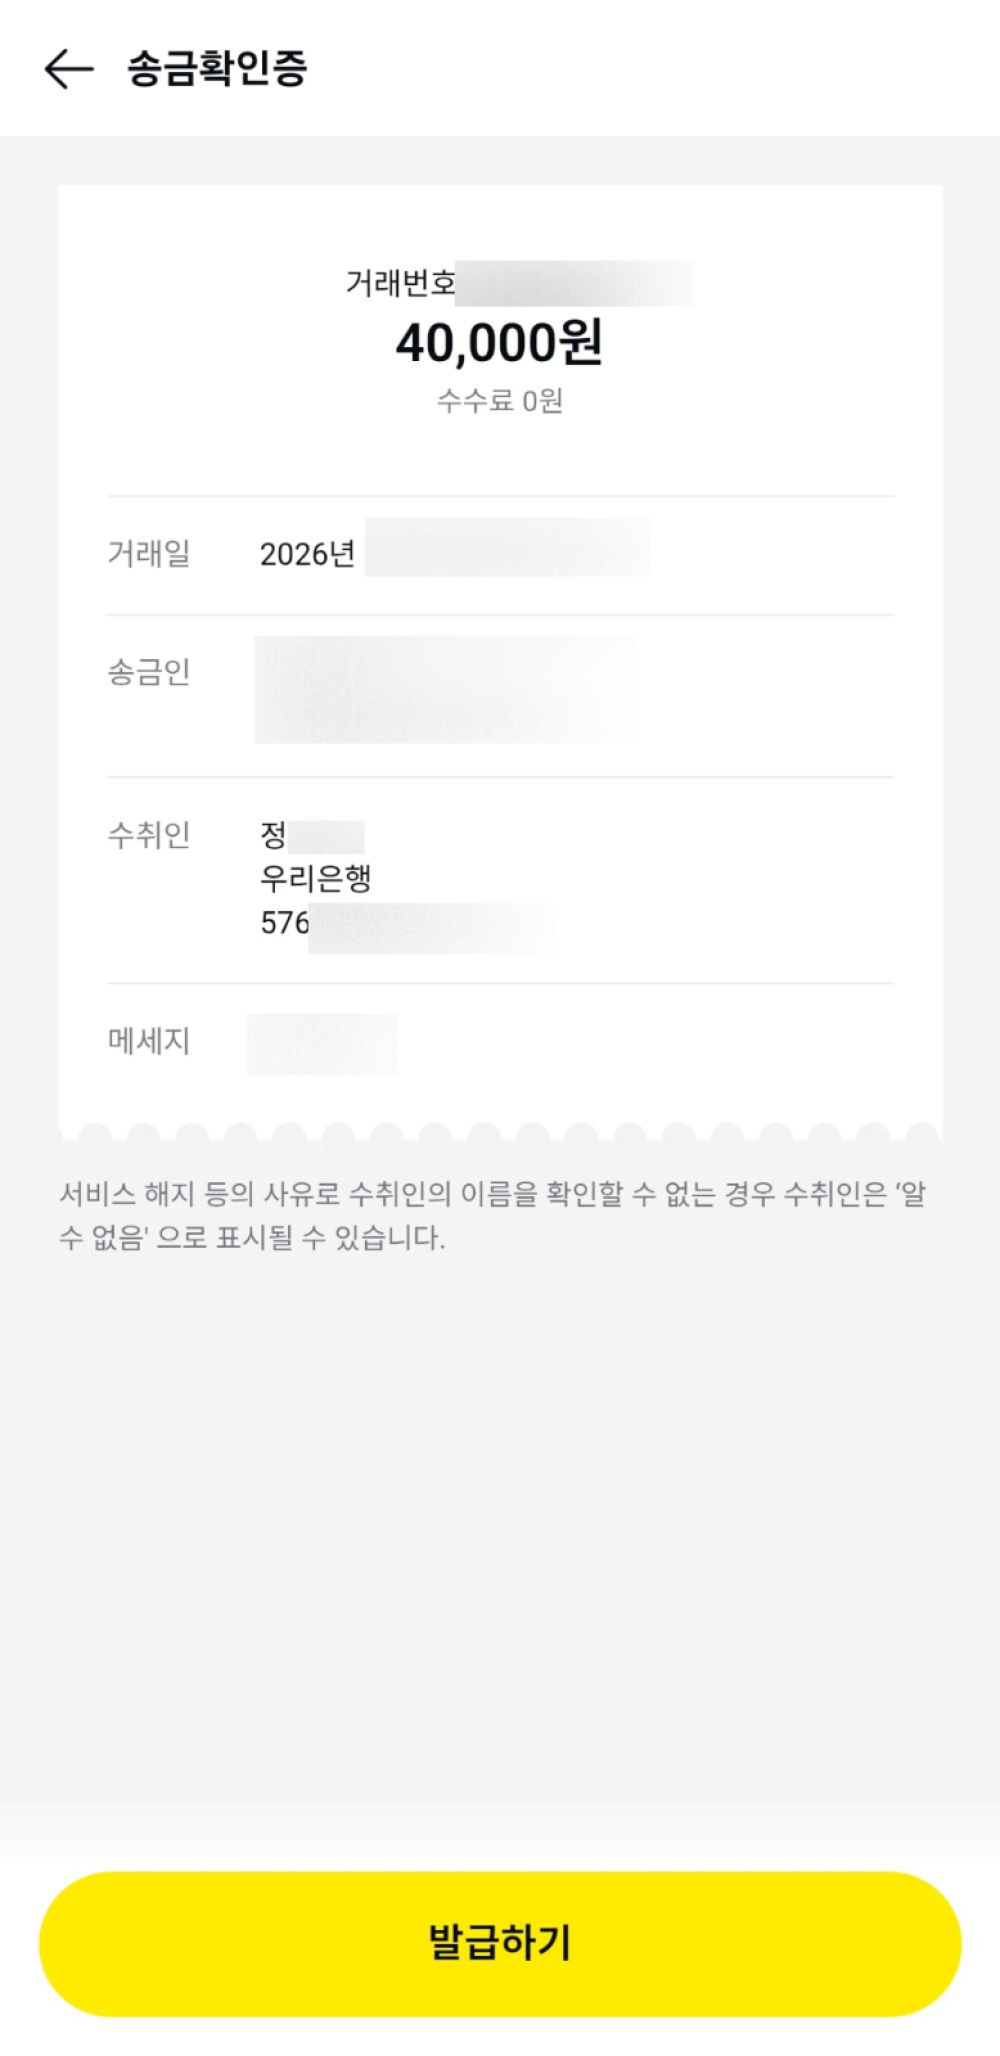Viewport: 1000px width, 2056px height.
Task: Click the 발급하기 button
Action: tap(500, 1943)
